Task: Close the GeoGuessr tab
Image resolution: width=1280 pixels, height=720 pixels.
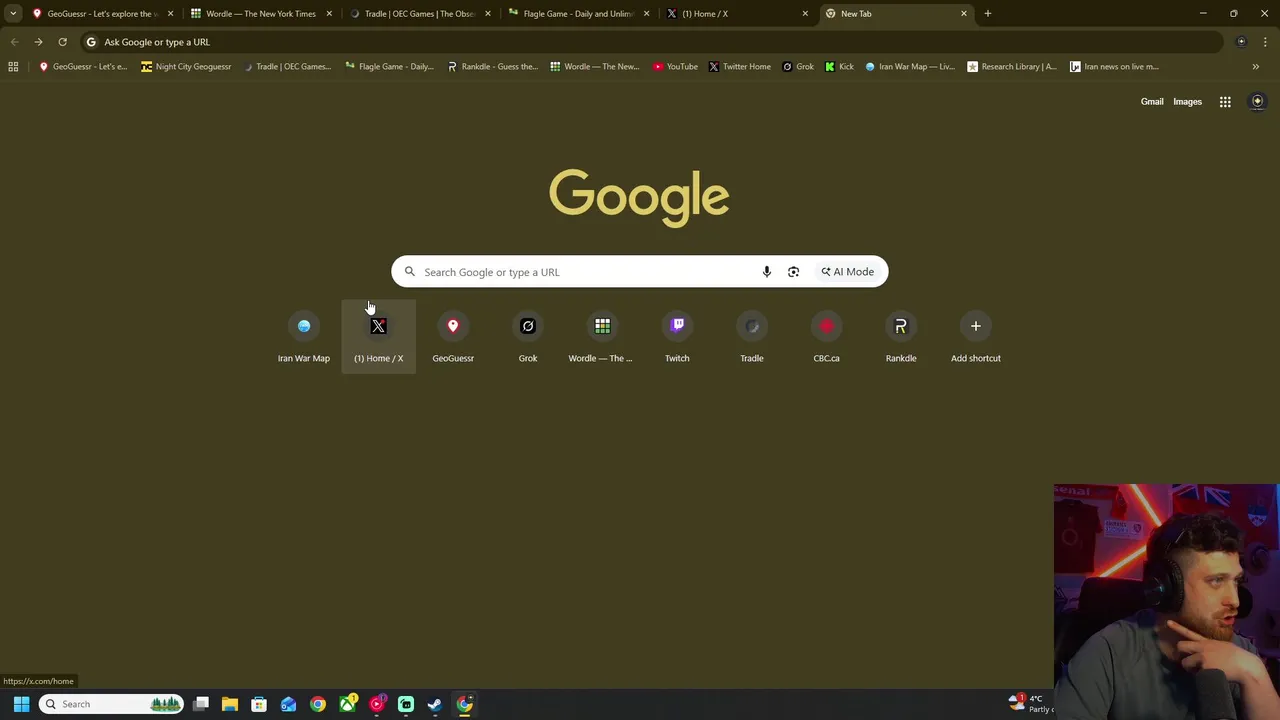Action: [x=170, y=13]
